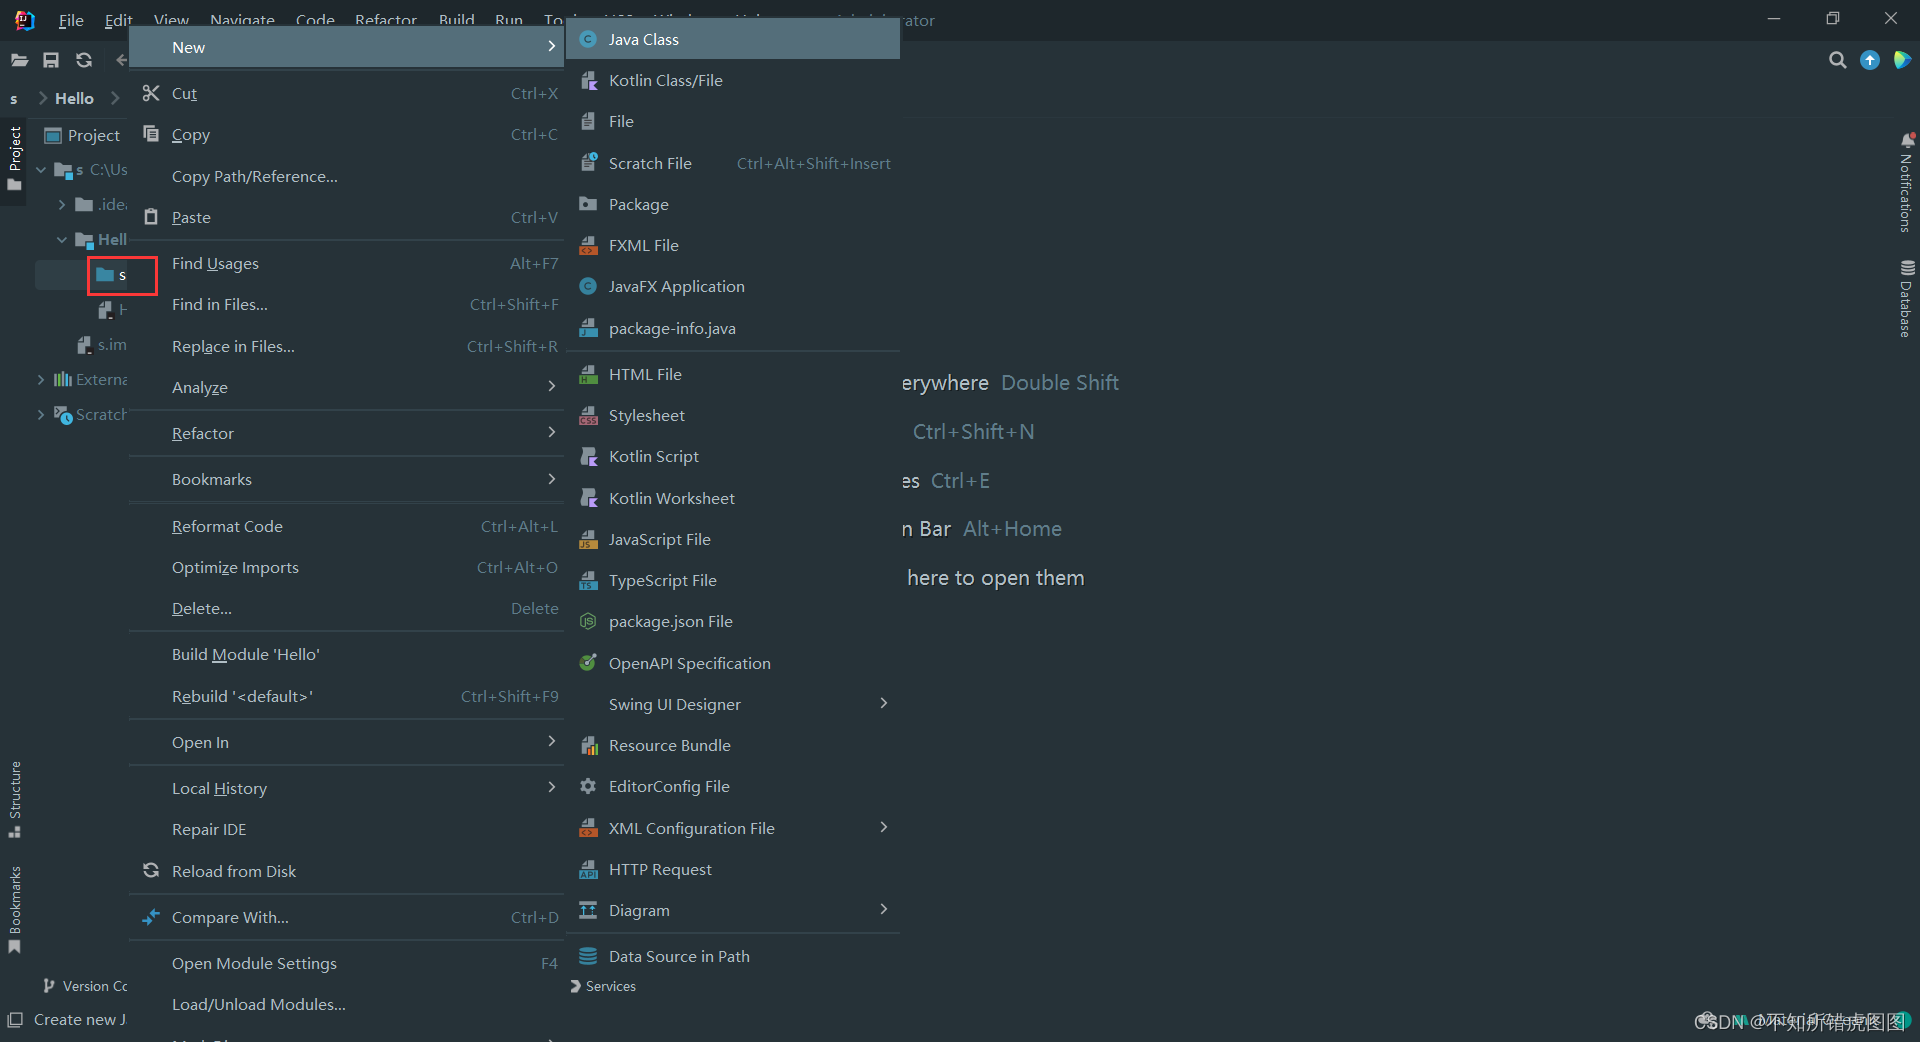The width and height of the screenshot is (1920, 1042).
Task: Expand the Swing UI Designer submenu
Action: point(733,704)
